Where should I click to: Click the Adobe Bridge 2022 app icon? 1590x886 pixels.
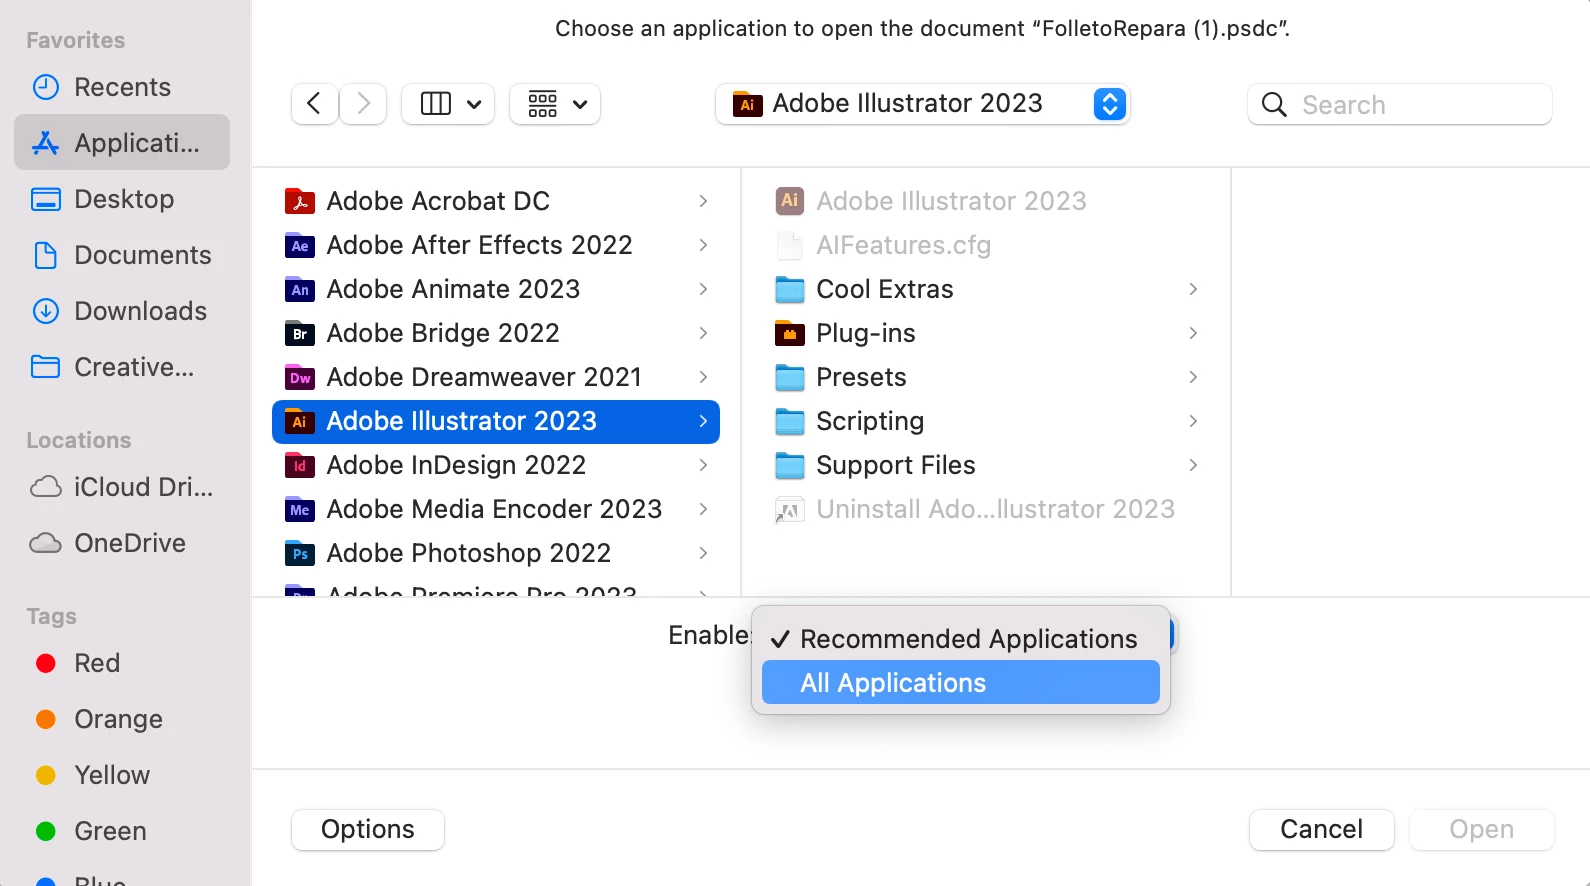pyautogui.click(x=300, y=333)
